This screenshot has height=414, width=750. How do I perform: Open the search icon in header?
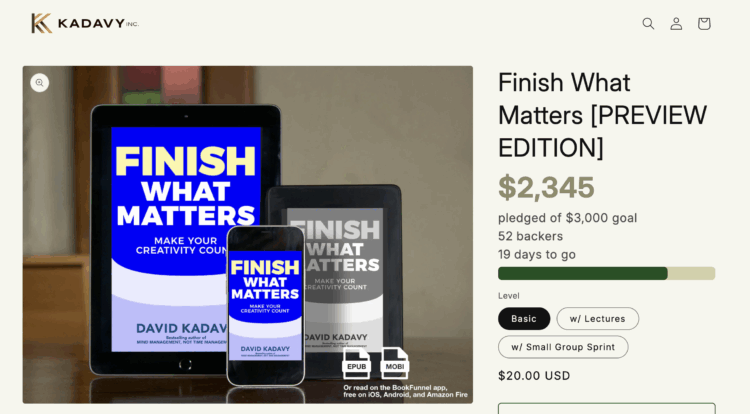648,23
